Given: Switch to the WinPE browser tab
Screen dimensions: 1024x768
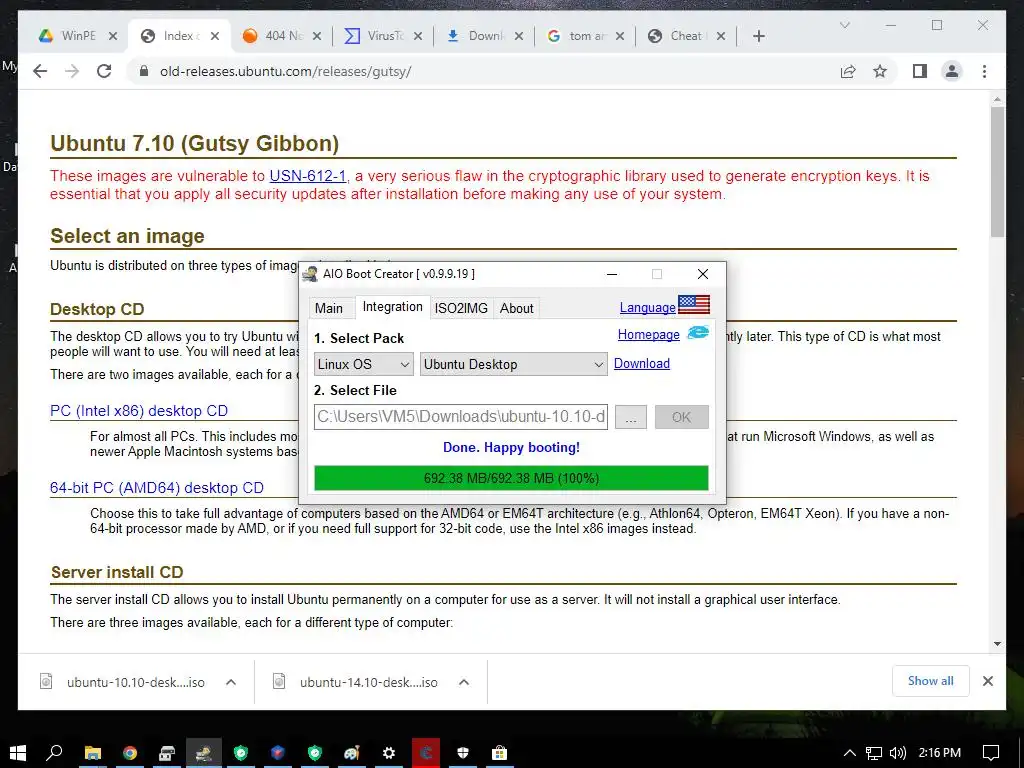Looking at the screenshot, I should coord(78,36).
